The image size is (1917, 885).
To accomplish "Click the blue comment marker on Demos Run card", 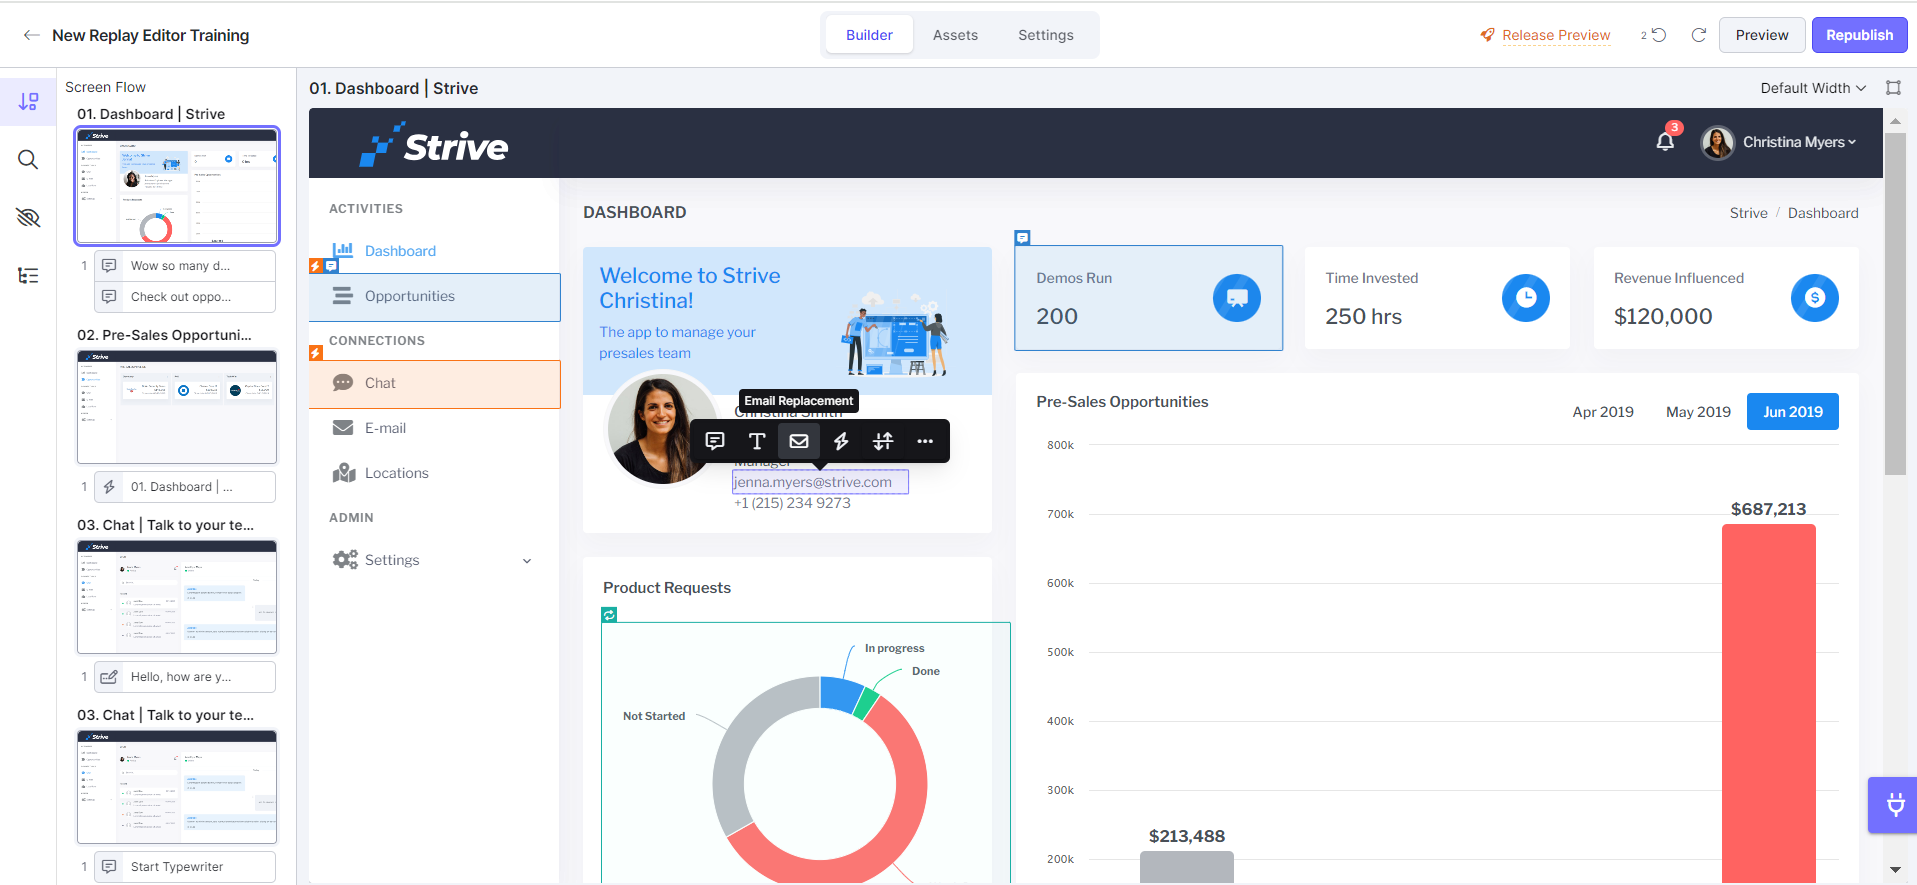I will (x=1022, y=238).
